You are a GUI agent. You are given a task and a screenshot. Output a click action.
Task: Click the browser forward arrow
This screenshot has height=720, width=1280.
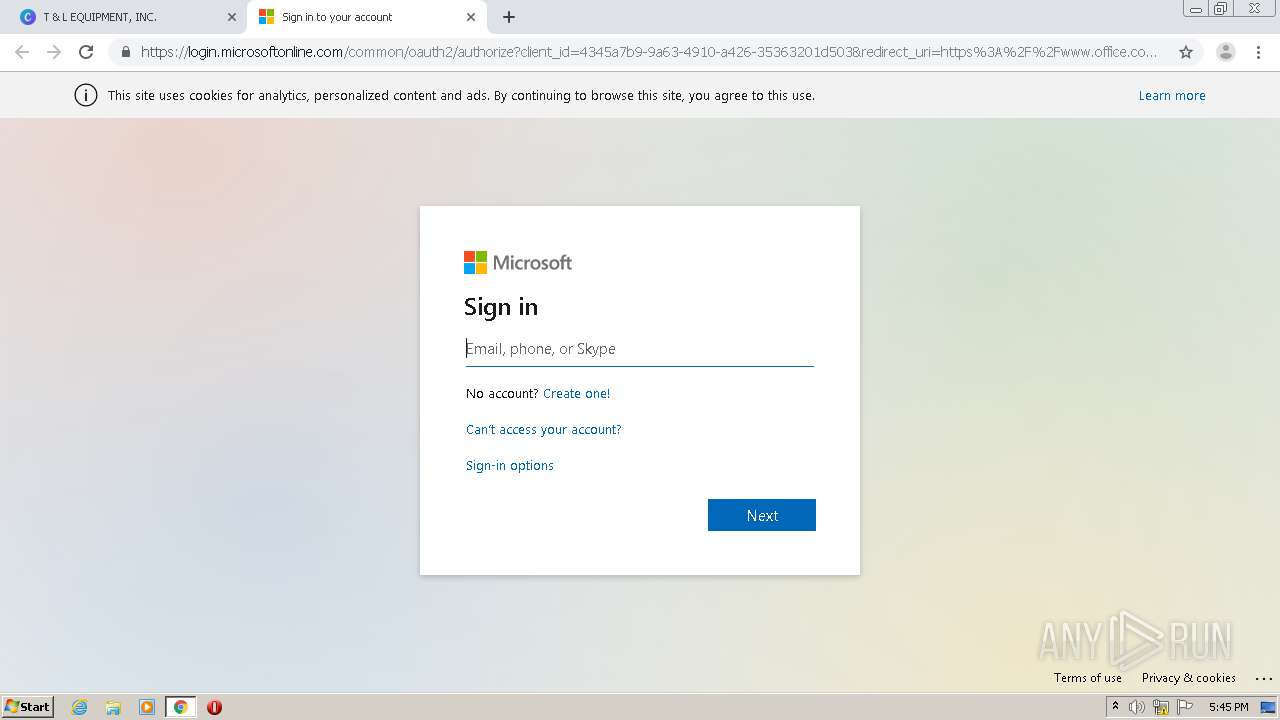[x=54, y=52]
